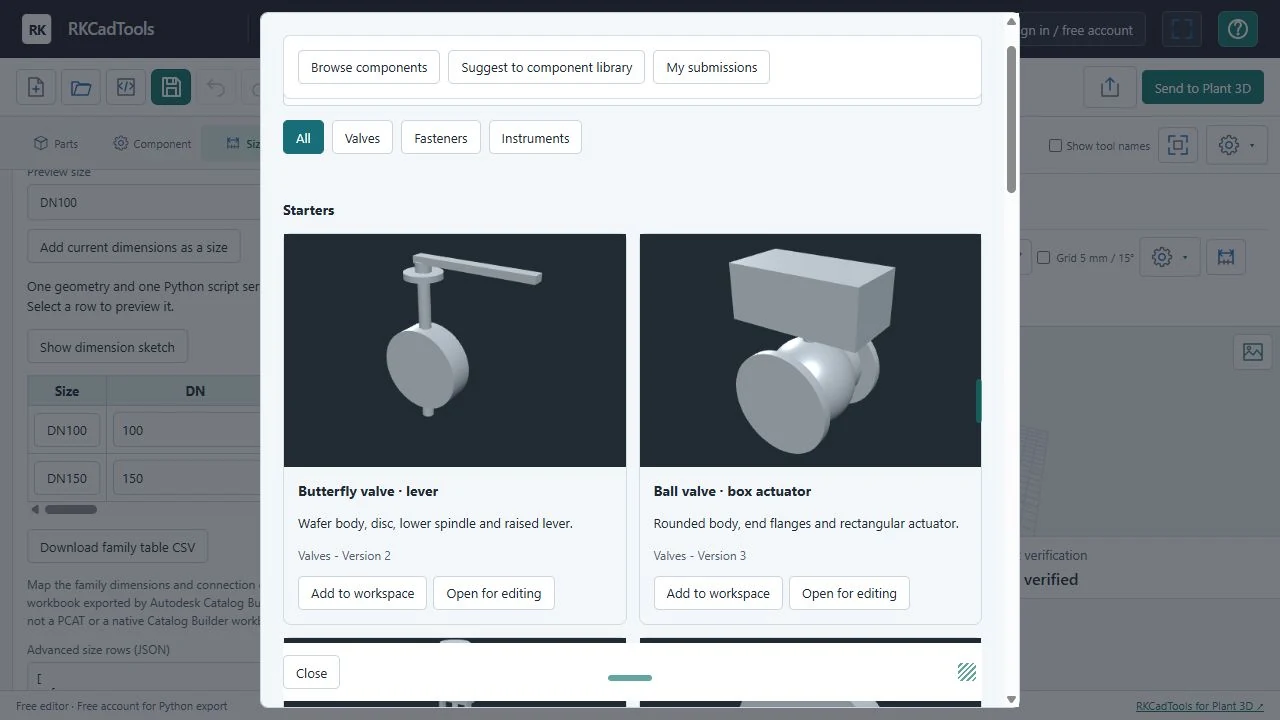
Task: Click the fit-to-view frame icon
Action: [1178, 145]
